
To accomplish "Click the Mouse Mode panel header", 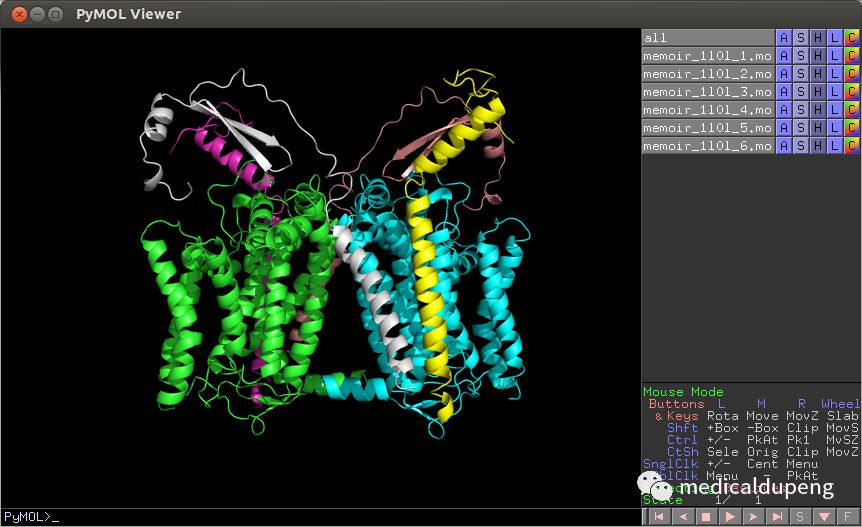I will (683, 392).
